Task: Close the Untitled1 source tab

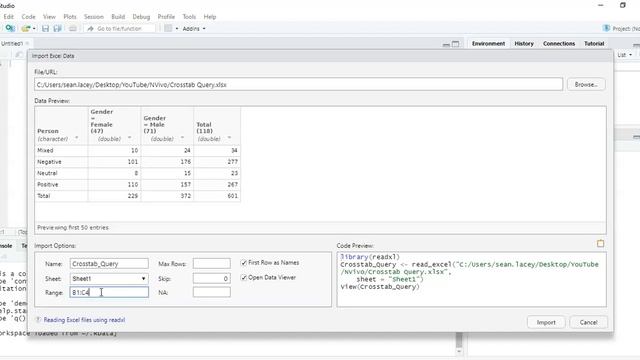Action: (27, 43)
